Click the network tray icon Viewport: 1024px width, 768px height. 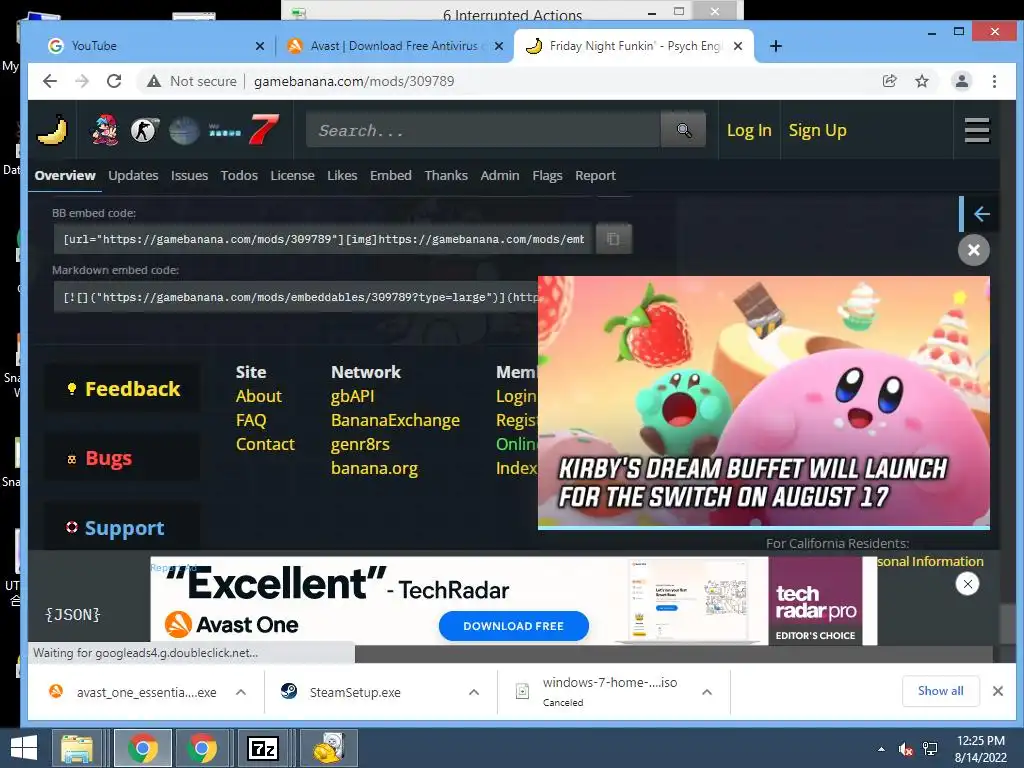[x=930, y=749]
